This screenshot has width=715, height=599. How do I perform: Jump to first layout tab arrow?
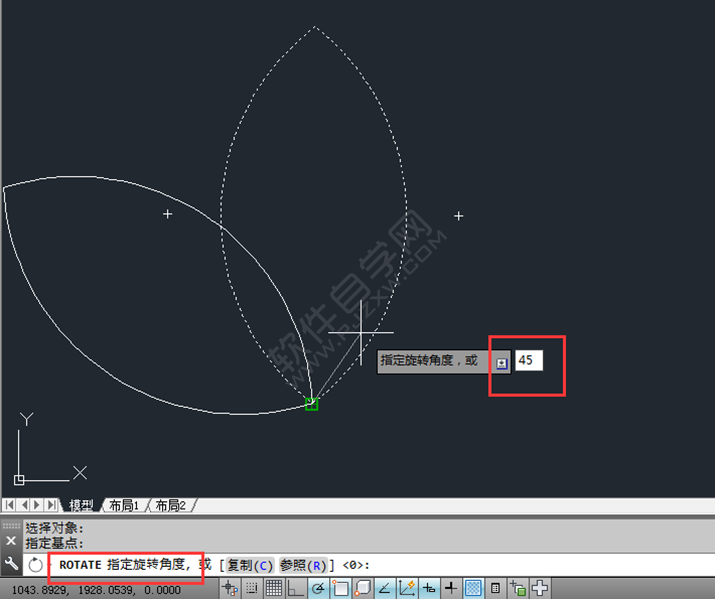(9, 505)
